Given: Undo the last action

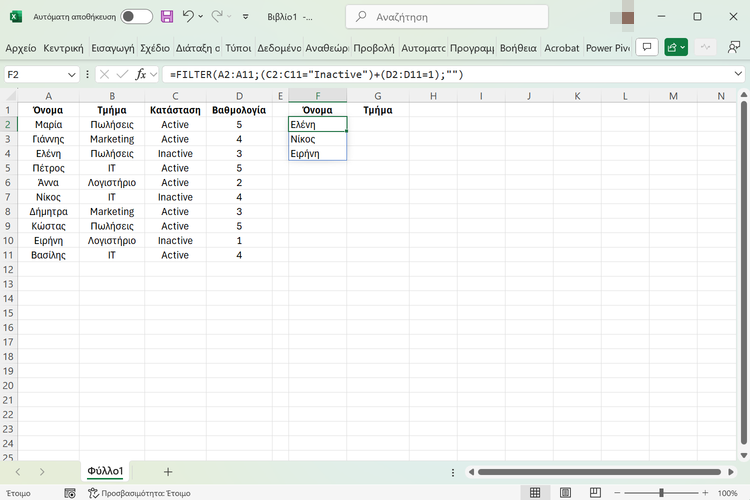Looking at the screenshot, I should [188, 17].
